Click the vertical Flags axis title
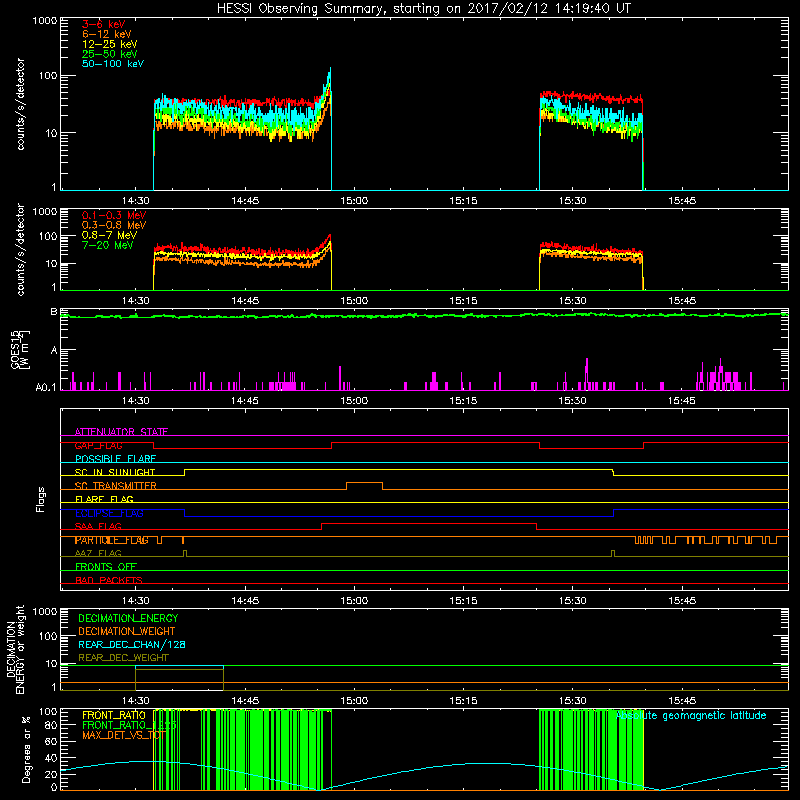Image resolution: width=800 pixels, height=800 pixels. click(41, 499)
